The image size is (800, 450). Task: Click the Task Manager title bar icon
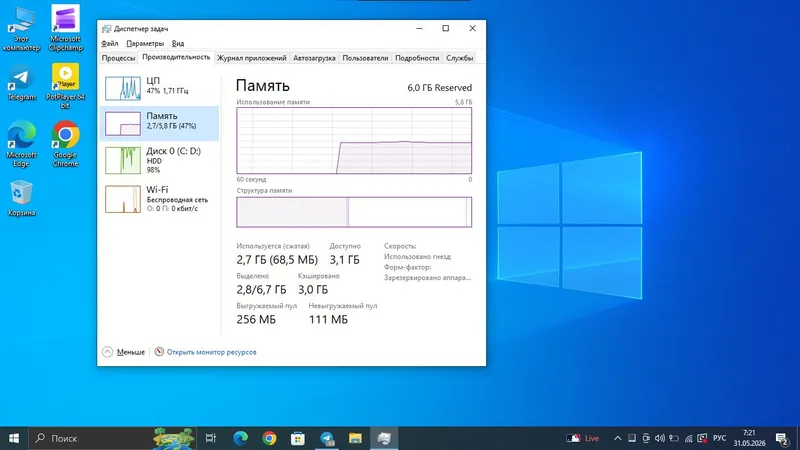click(106, 29)
